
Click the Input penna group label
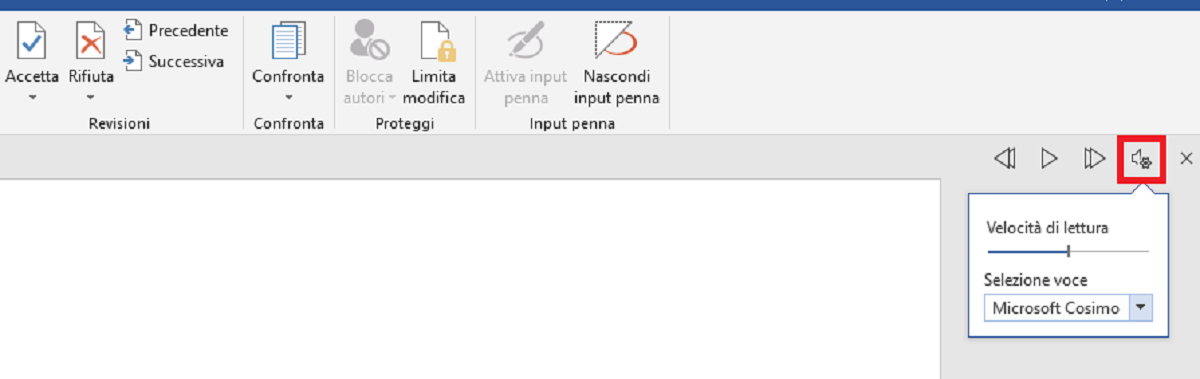click(x=572, y=124)
